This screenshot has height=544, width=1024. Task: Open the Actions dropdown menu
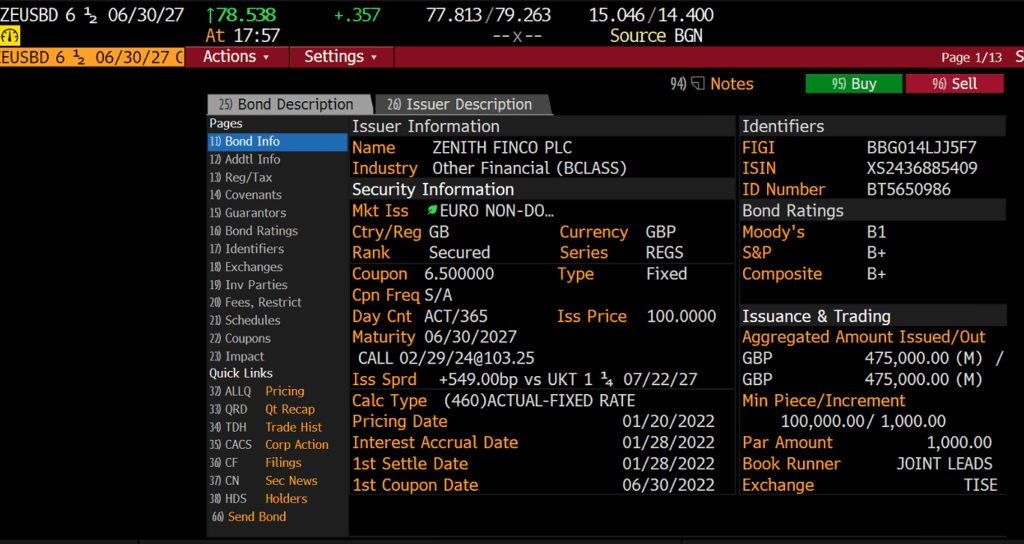pos(237,57)
